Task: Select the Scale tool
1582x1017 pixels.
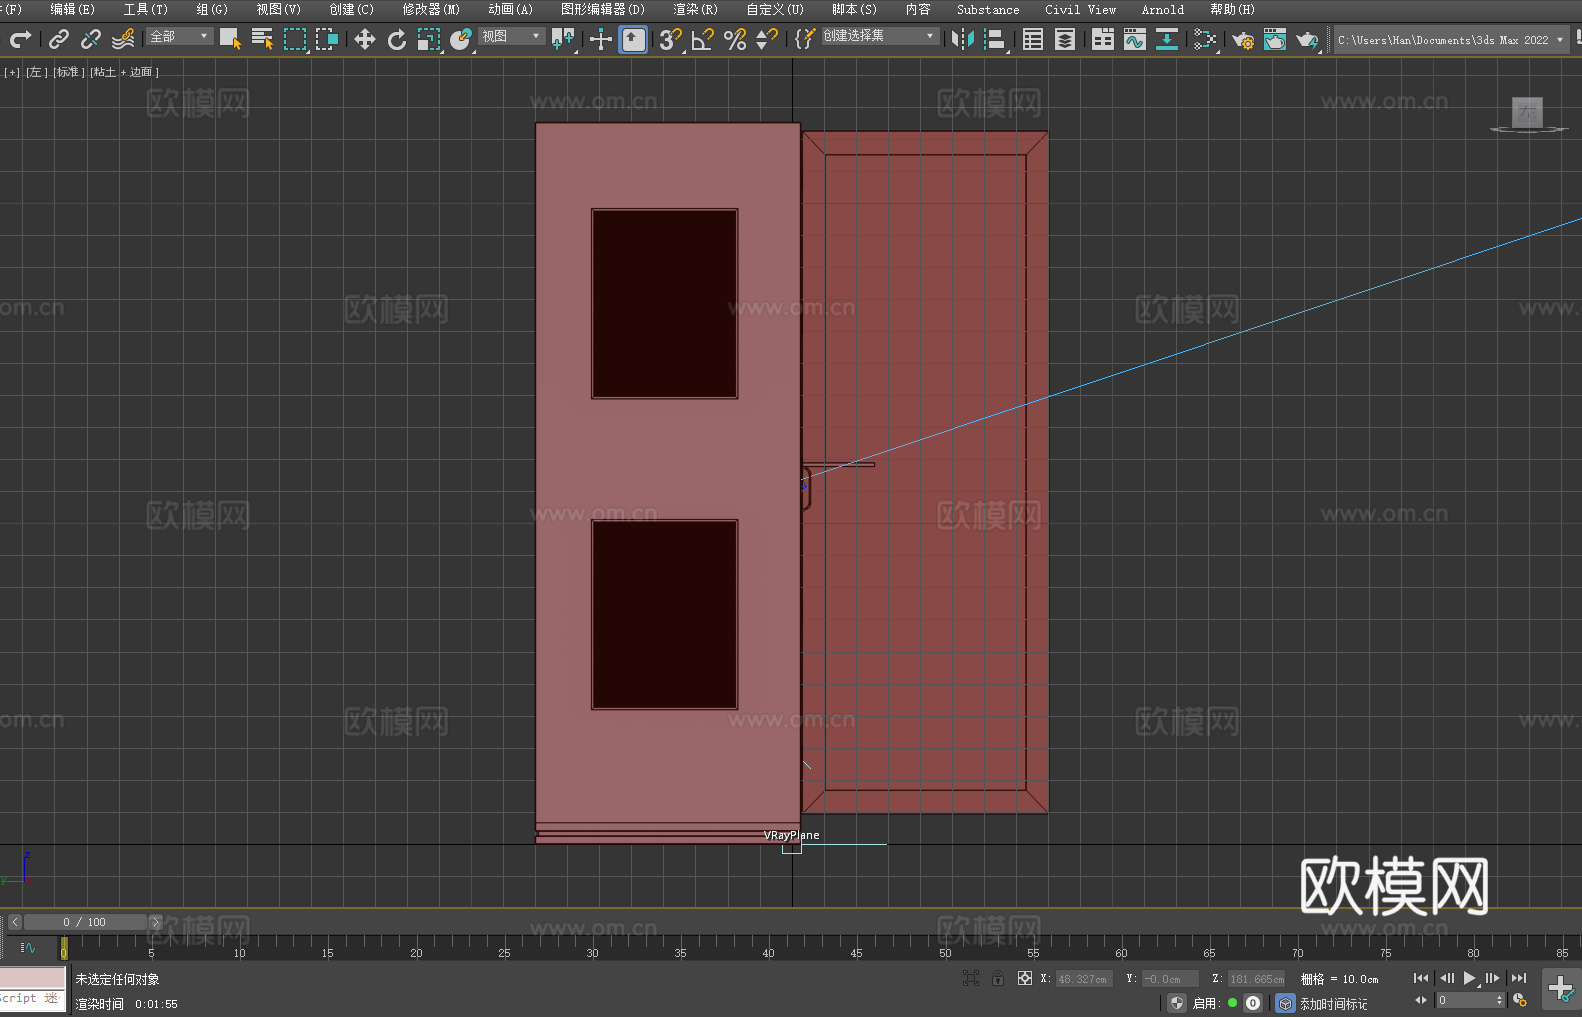Action: pos(429,39)
